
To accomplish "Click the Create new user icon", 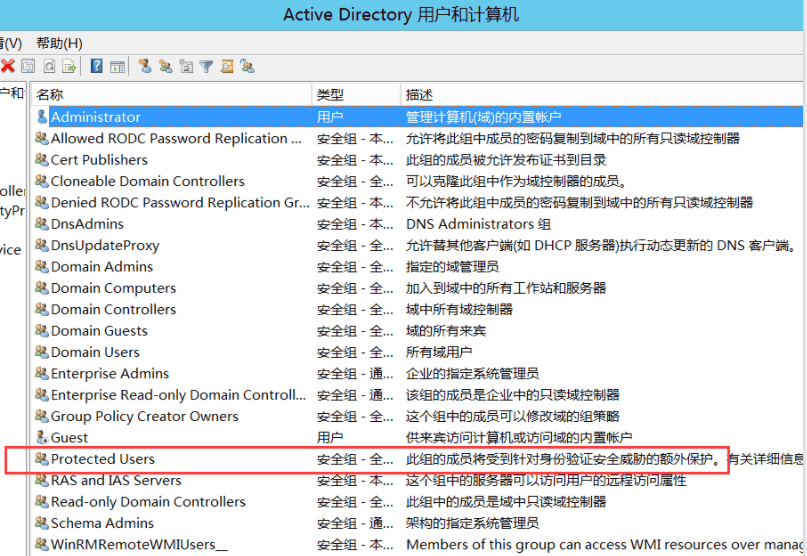I will point(145,66).
